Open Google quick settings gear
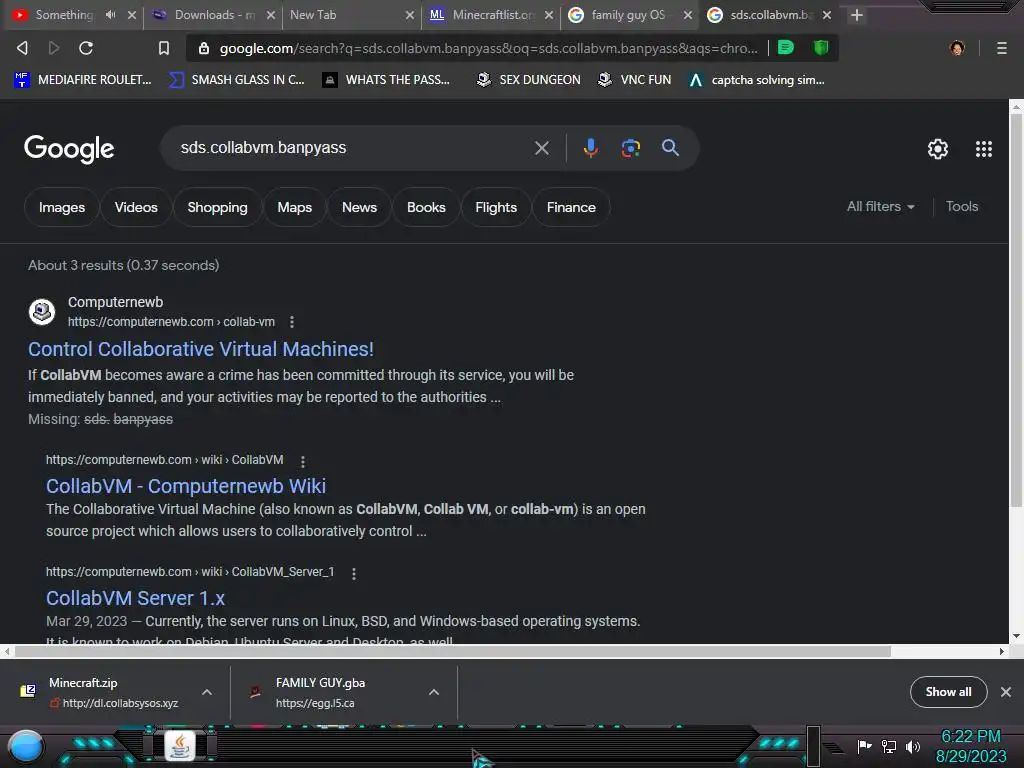This screenshot has height=768, width=1024. click(938, 149)
